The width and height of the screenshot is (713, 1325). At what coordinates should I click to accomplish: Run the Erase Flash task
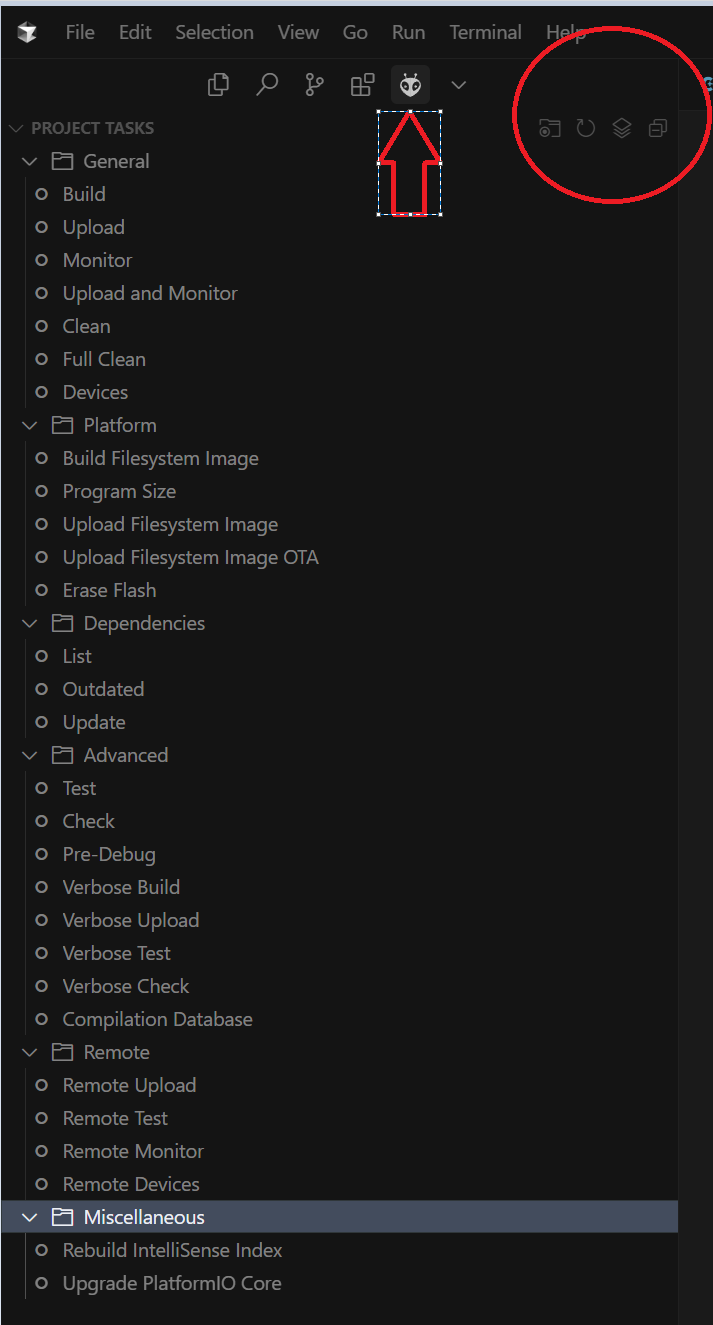[x=109, y=590]
